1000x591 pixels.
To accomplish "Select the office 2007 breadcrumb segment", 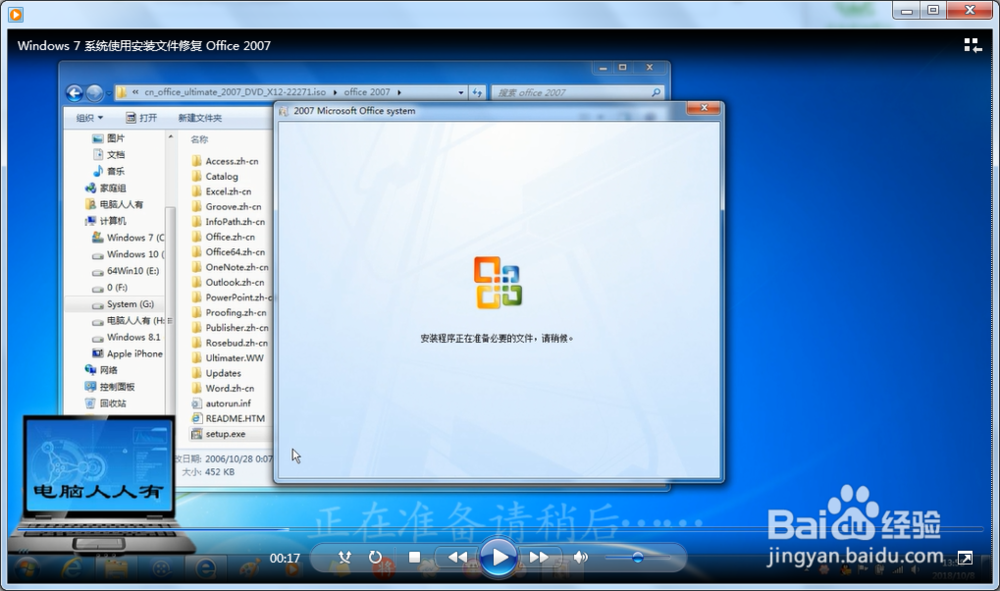I will point(367,92).
